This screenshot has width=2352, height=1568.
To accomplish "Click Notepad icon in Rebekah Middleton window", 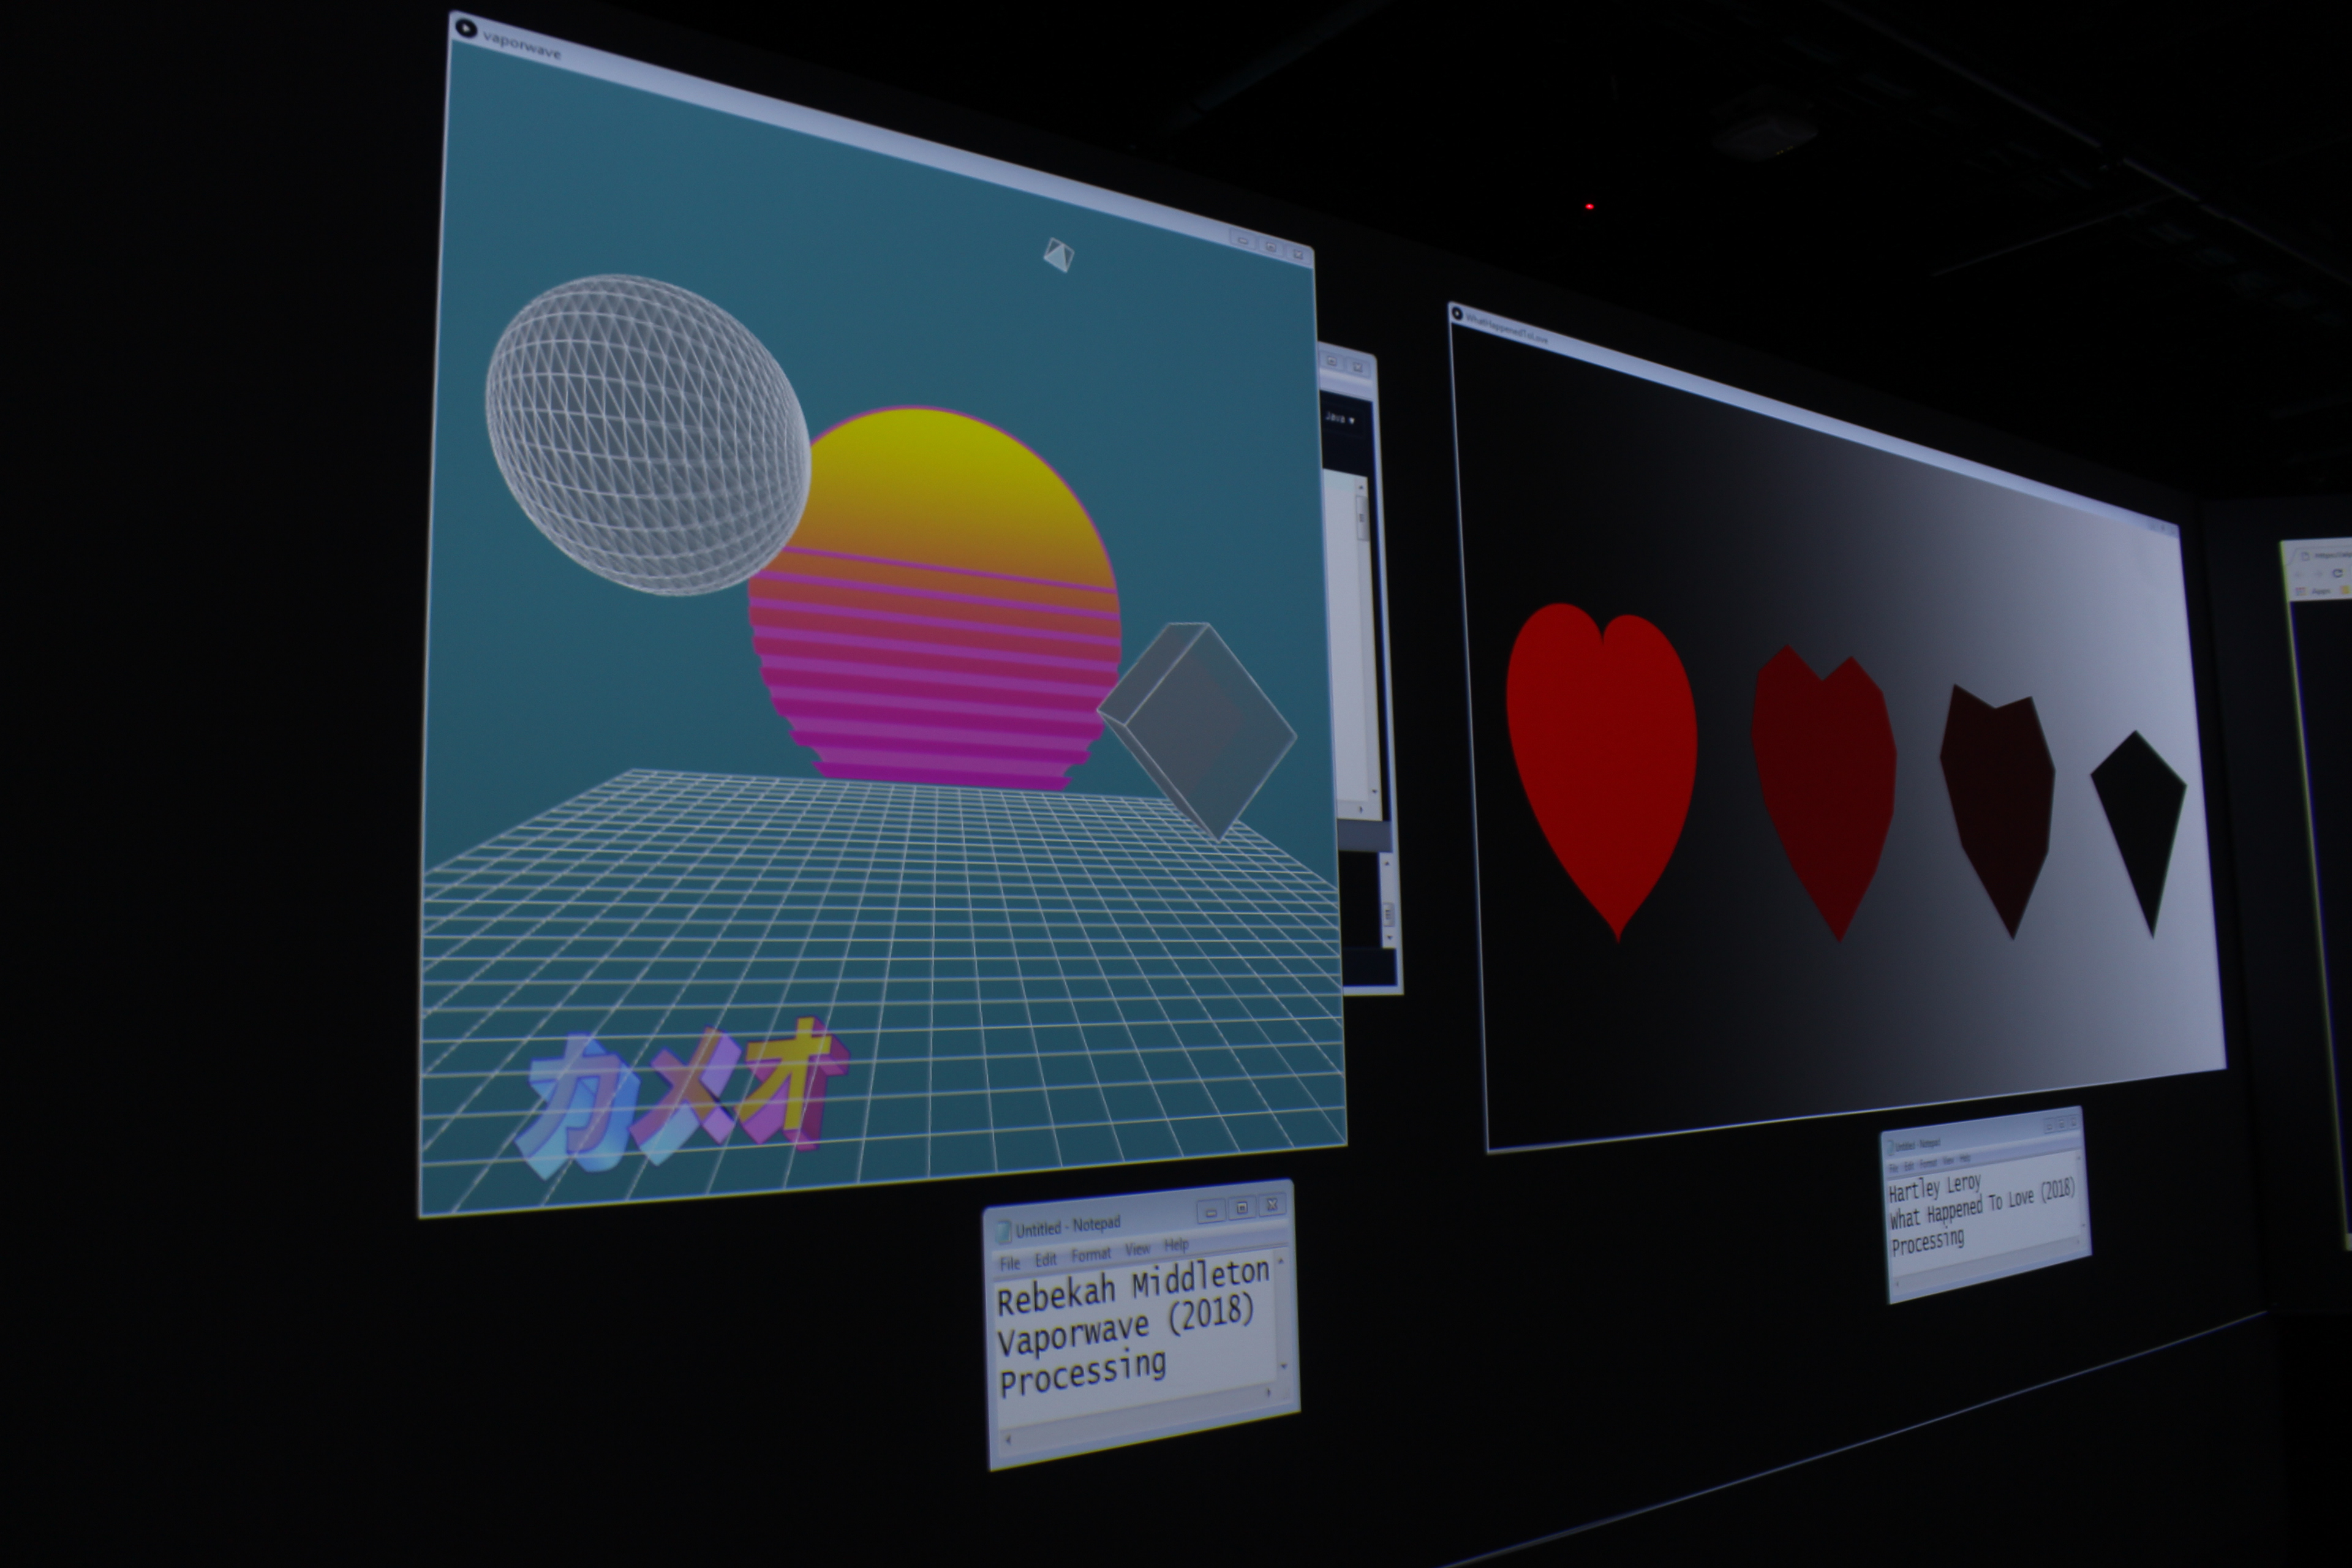I will pyautogui.click(x=1003, y=1232).
